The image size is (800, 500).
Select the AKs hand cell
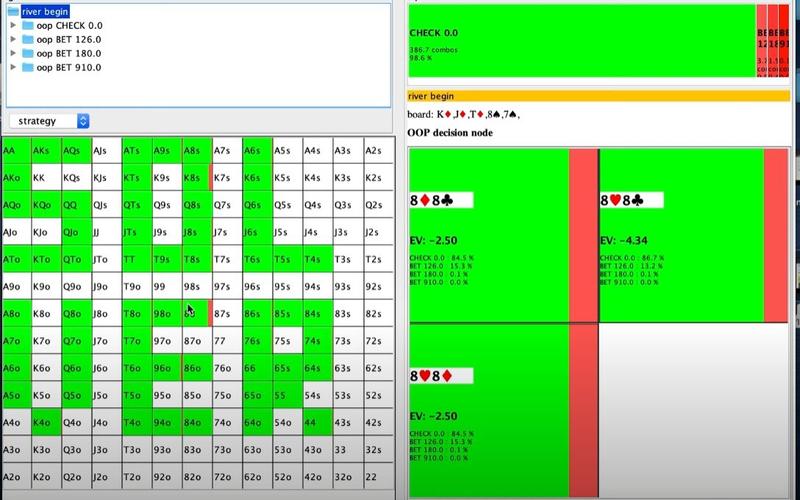point(46,151)
